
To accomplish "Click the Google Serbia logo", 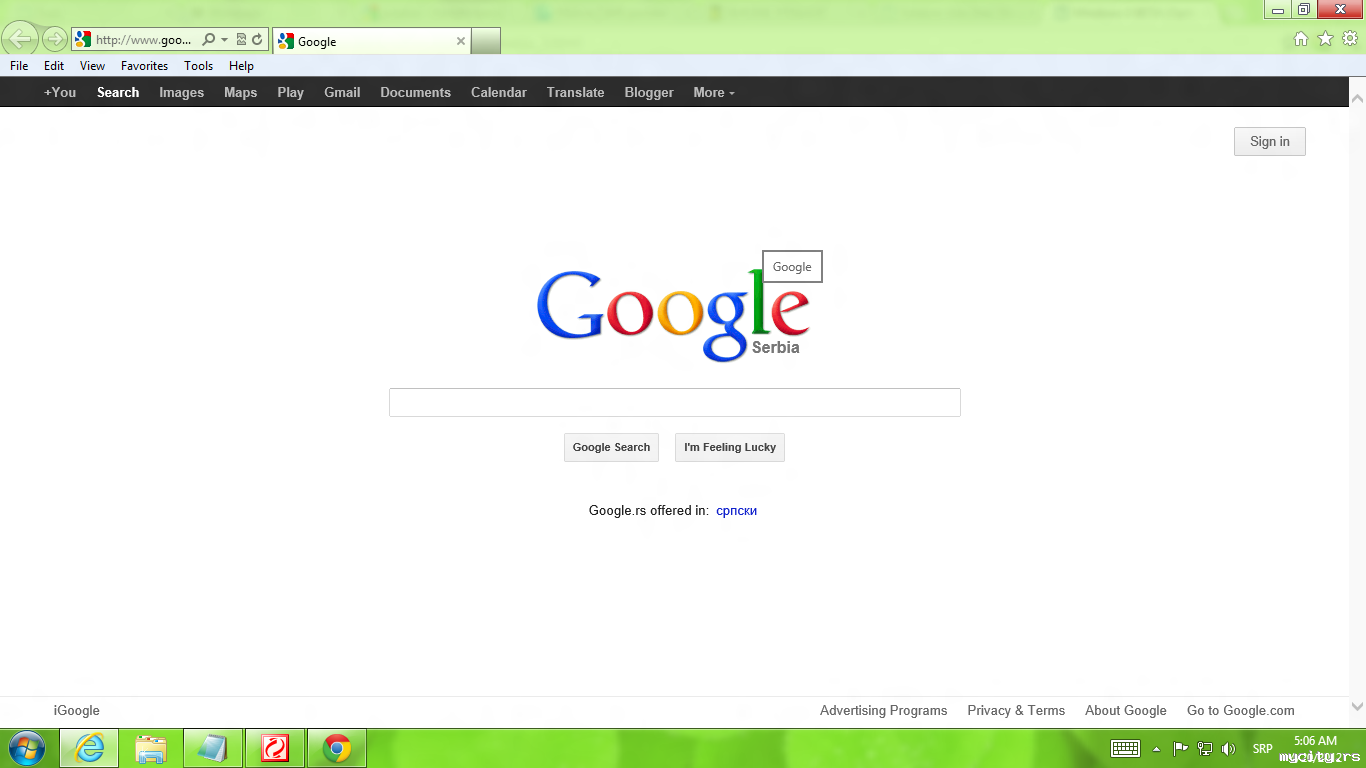I will pos(673,315).
